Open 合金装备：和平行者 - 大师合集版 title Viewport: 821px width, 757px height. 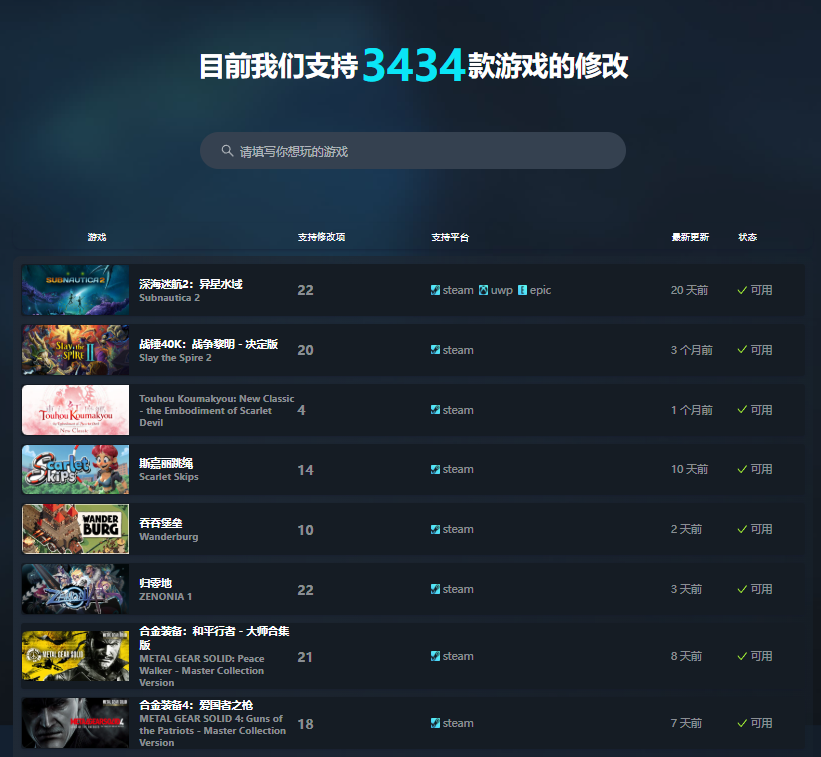coord(214,638)
